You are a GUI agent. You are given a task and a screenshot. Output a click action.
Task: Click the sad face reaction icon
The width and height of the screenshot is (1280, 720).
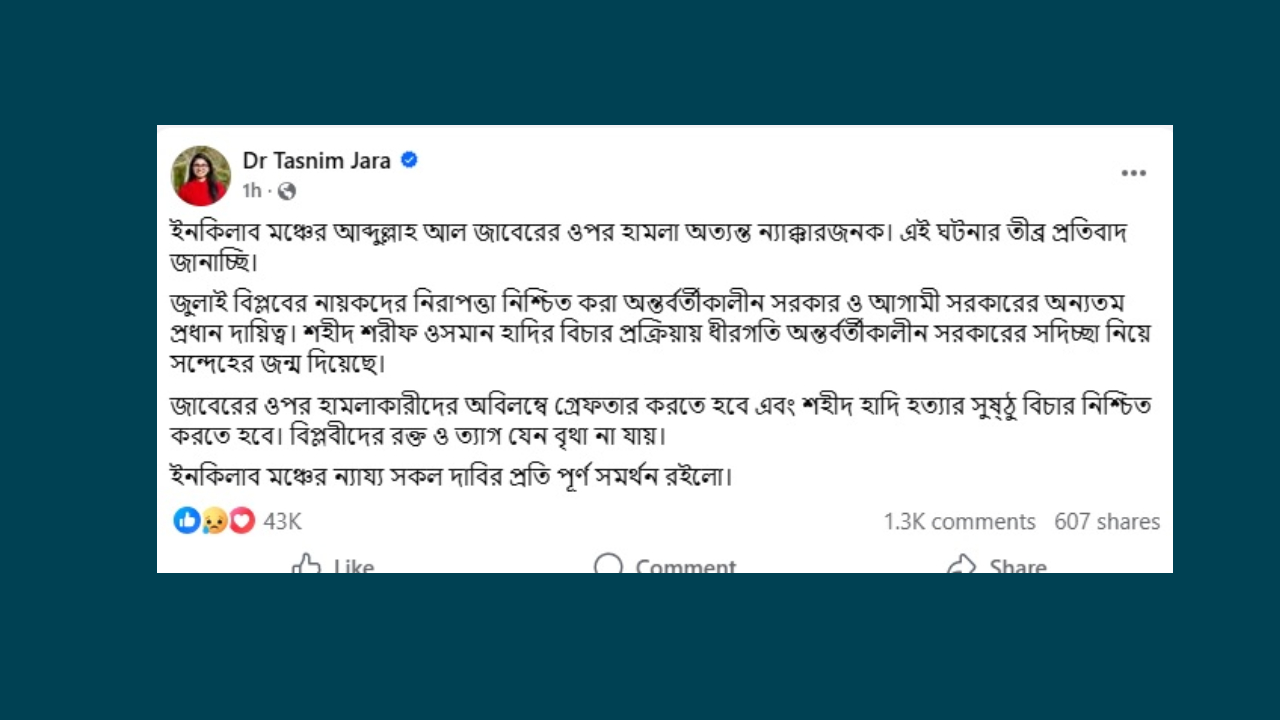click(214, 520)
